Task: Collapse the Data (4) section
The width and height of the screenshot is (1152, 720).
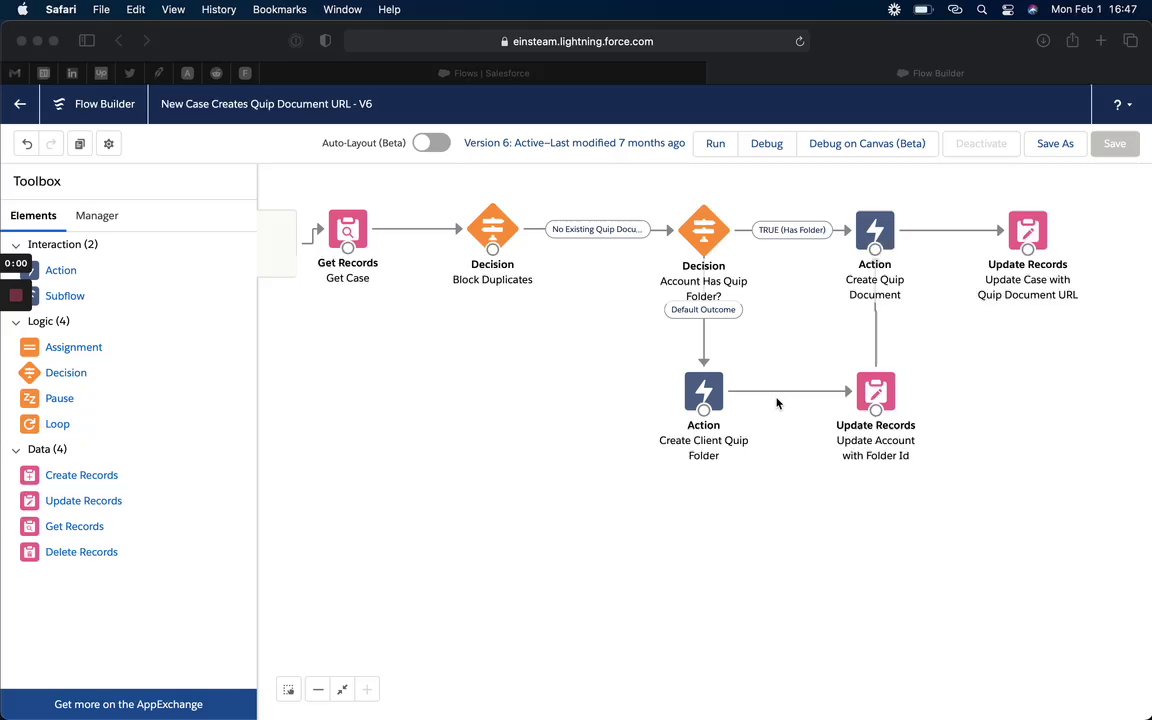Action: click(16, 450)
